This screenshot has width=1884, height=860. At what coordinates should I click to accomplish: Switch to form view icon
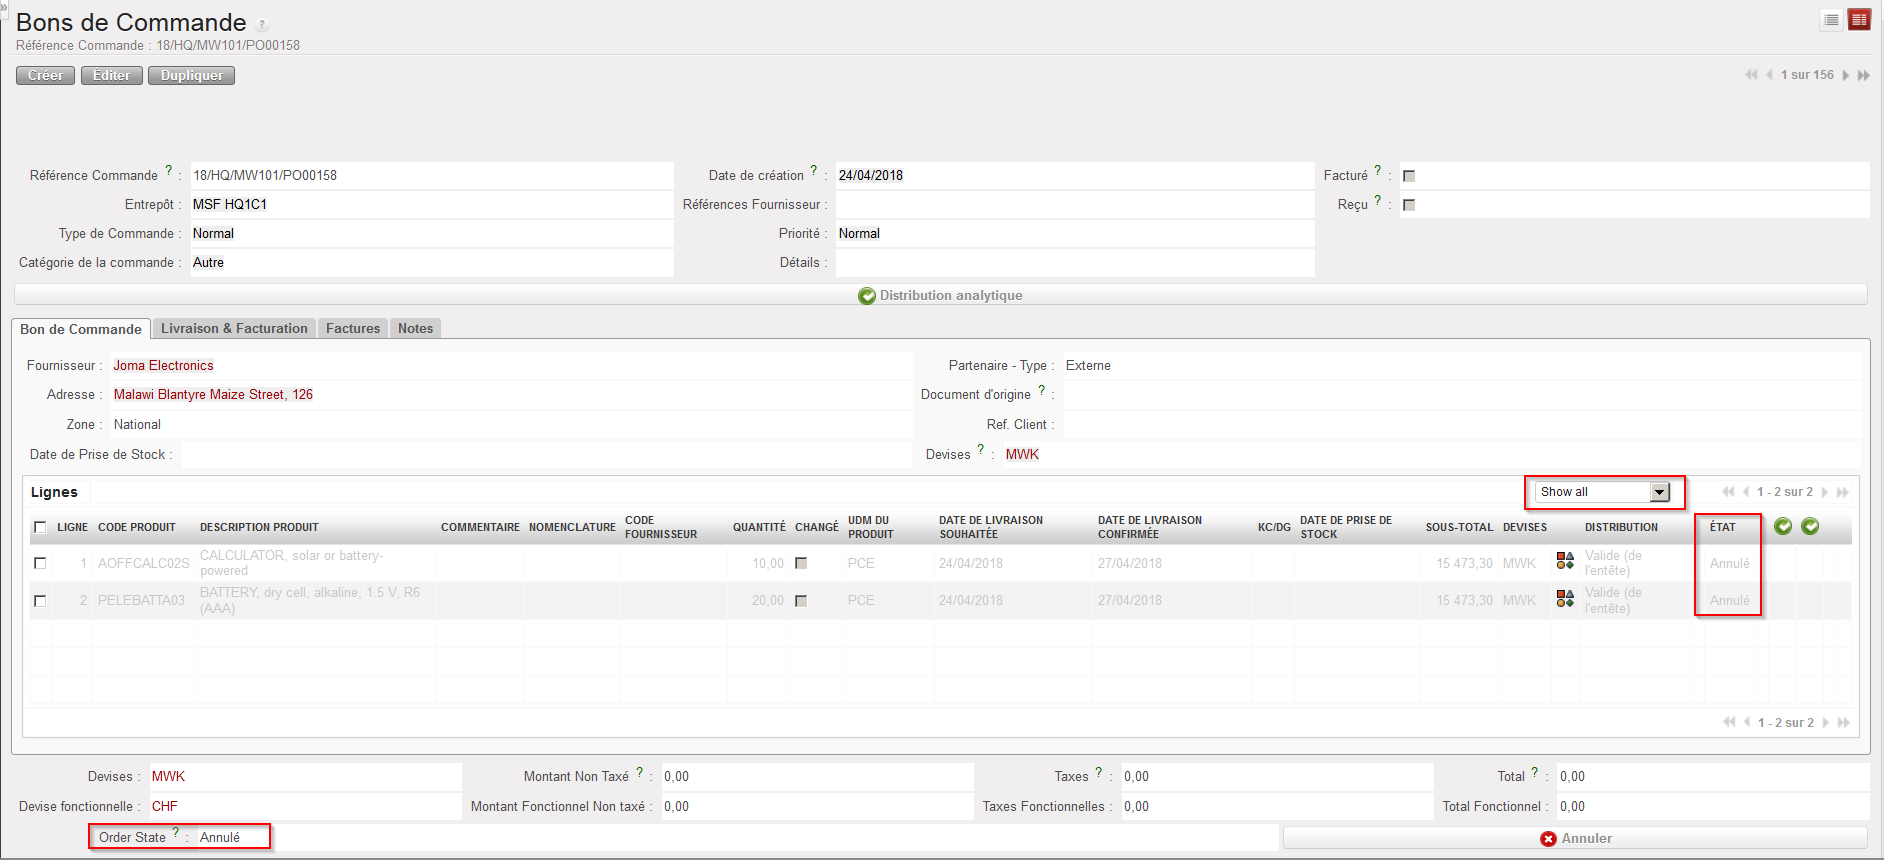pos(1859,20)
